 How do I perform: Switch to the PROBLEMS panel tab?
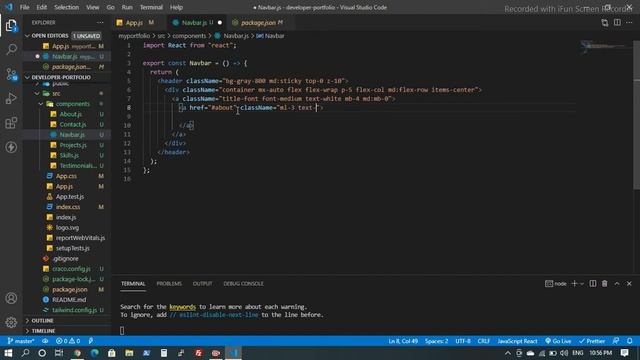169,284
